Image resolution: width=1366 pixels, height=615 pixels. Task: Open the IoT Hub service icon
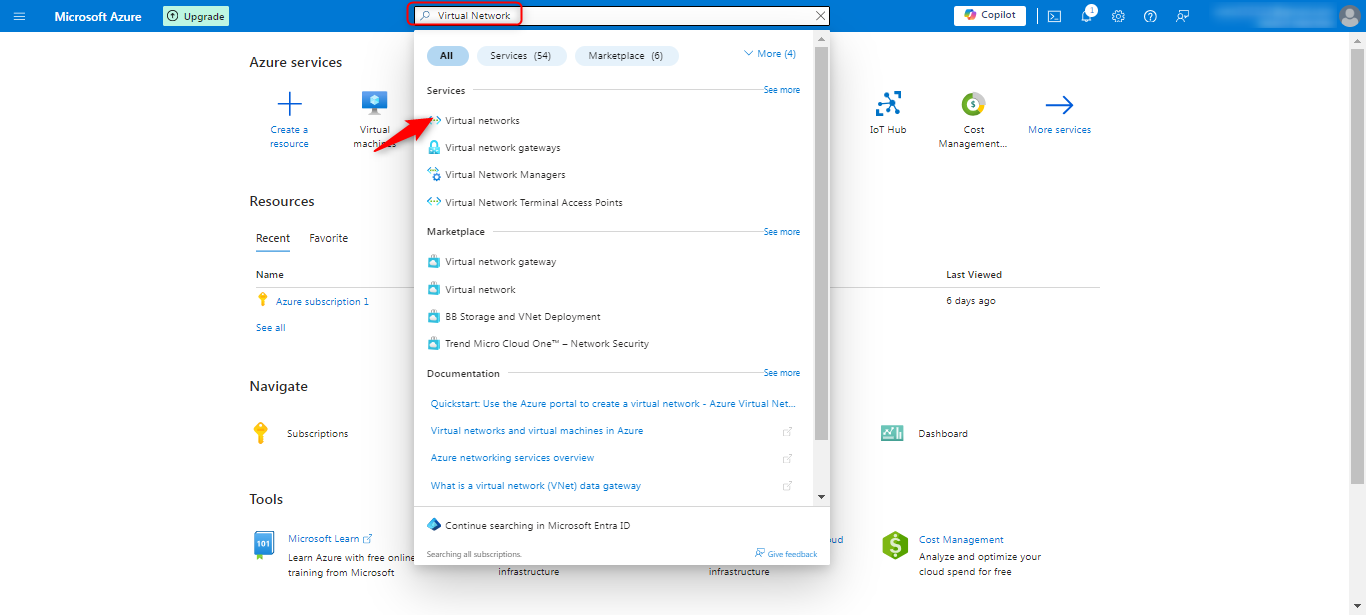(888, 104)
